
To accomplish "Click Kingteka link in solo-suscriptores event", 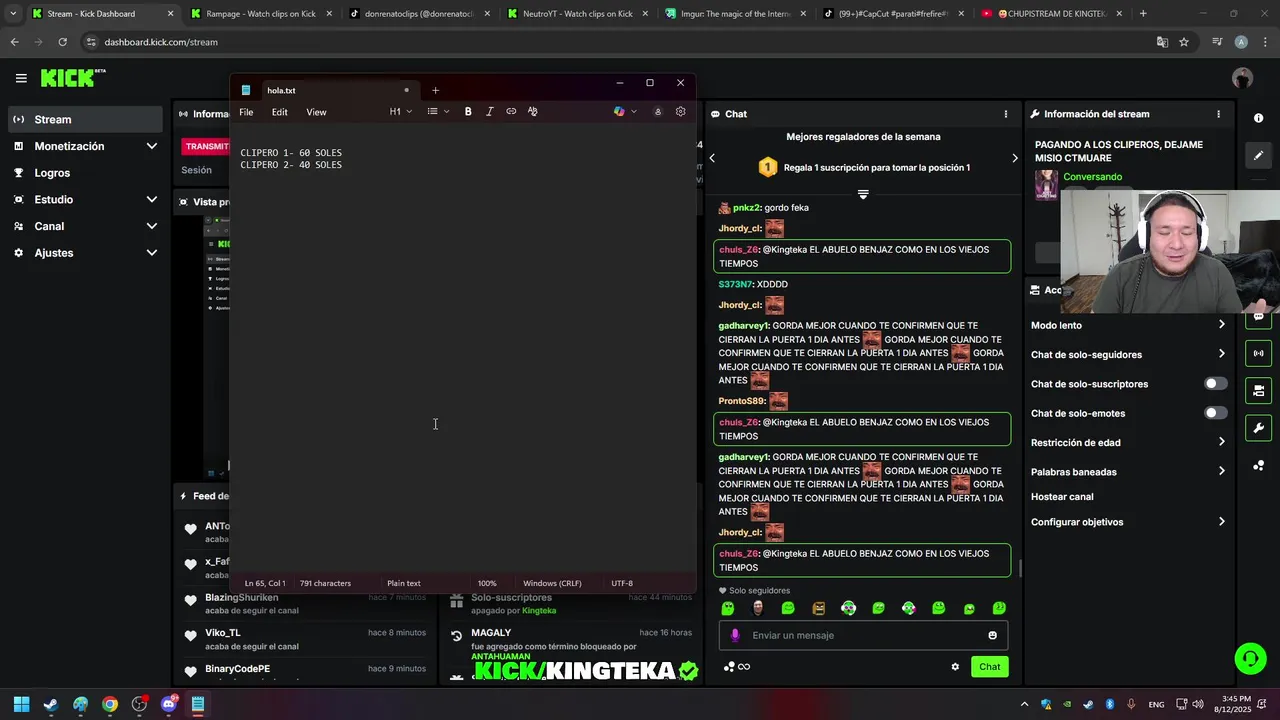I will click(x=539, y=611).
